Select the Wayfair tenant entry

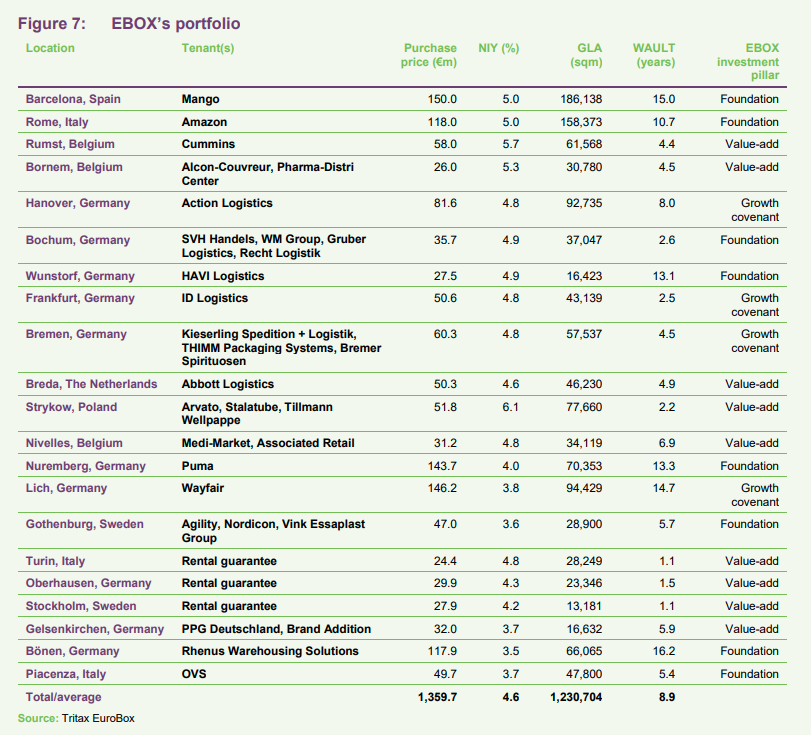click(202, 488)
